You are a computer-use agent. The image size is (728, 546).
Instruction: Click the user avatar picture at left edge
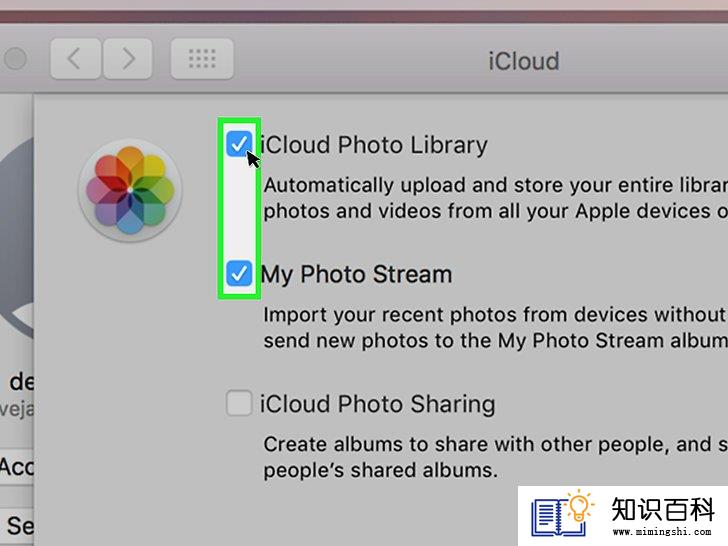point(17,239)
